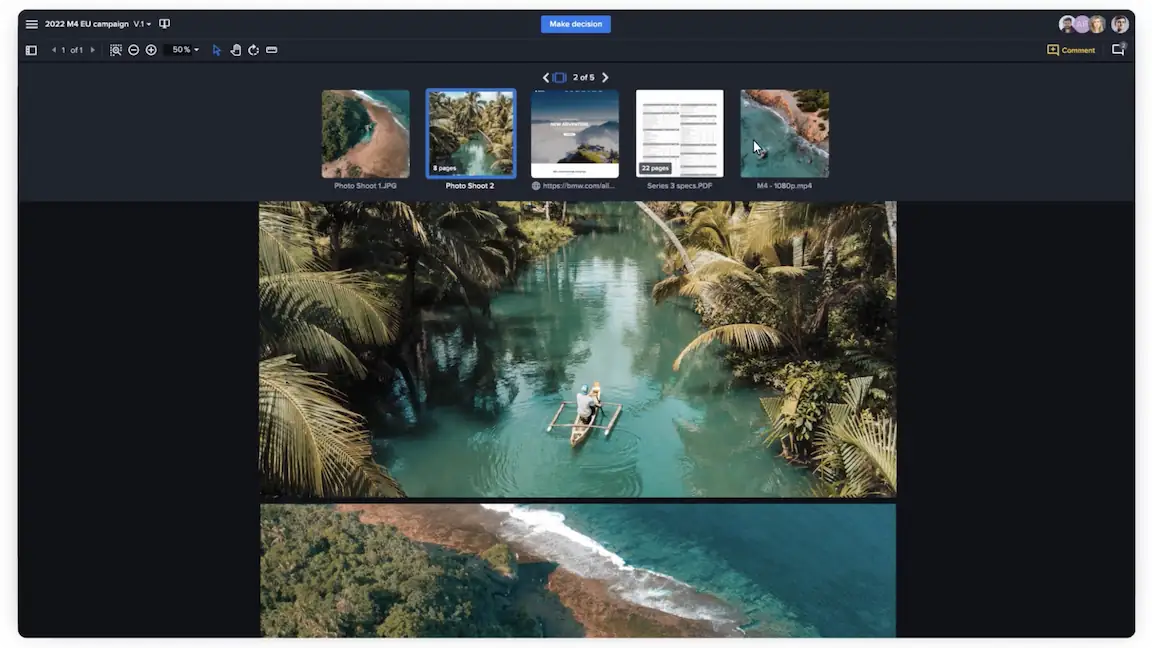Image resolution: width=1152 pixels, height=648 pixels.
Task: Click the rotate tool icon
Action: coord(253,50)
